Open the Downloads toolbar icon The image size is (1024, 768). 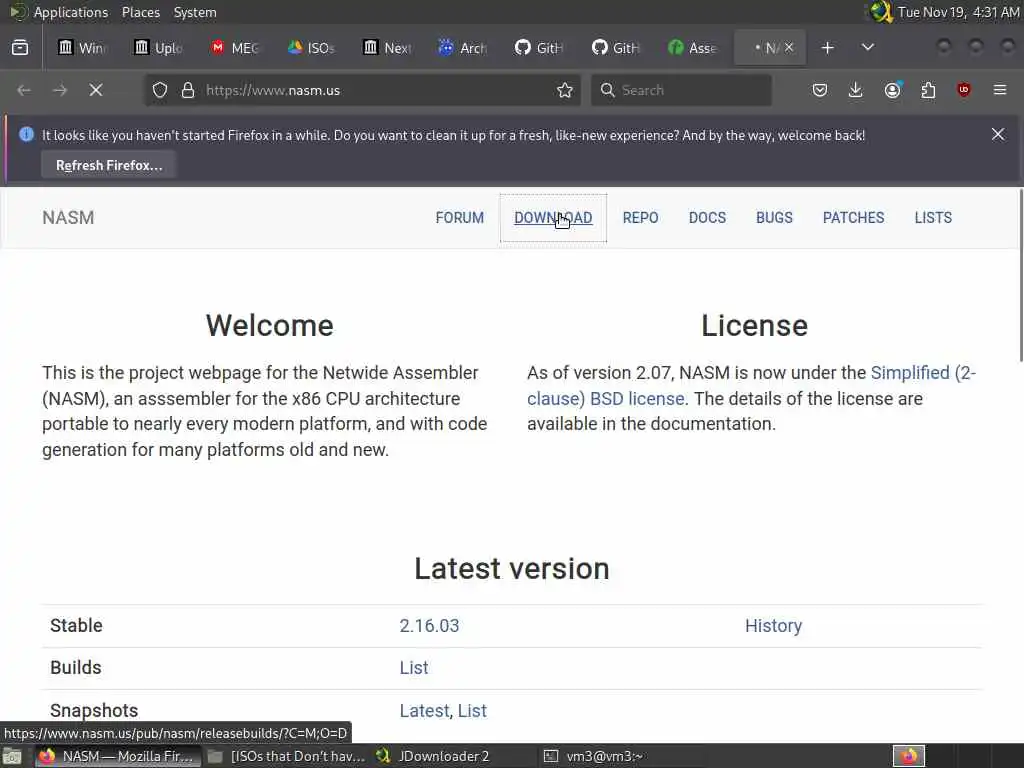pos(856,90)
